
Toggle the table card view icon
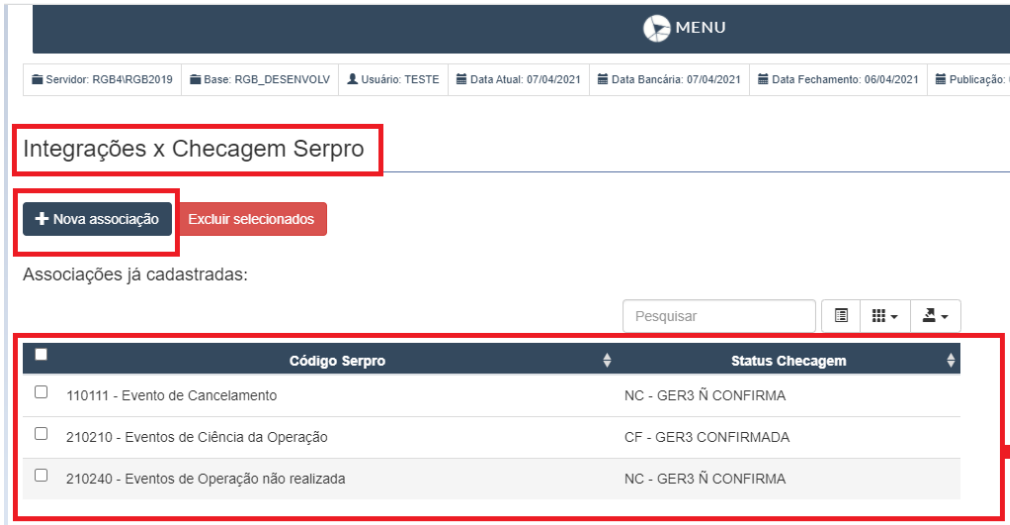[842, 316]
